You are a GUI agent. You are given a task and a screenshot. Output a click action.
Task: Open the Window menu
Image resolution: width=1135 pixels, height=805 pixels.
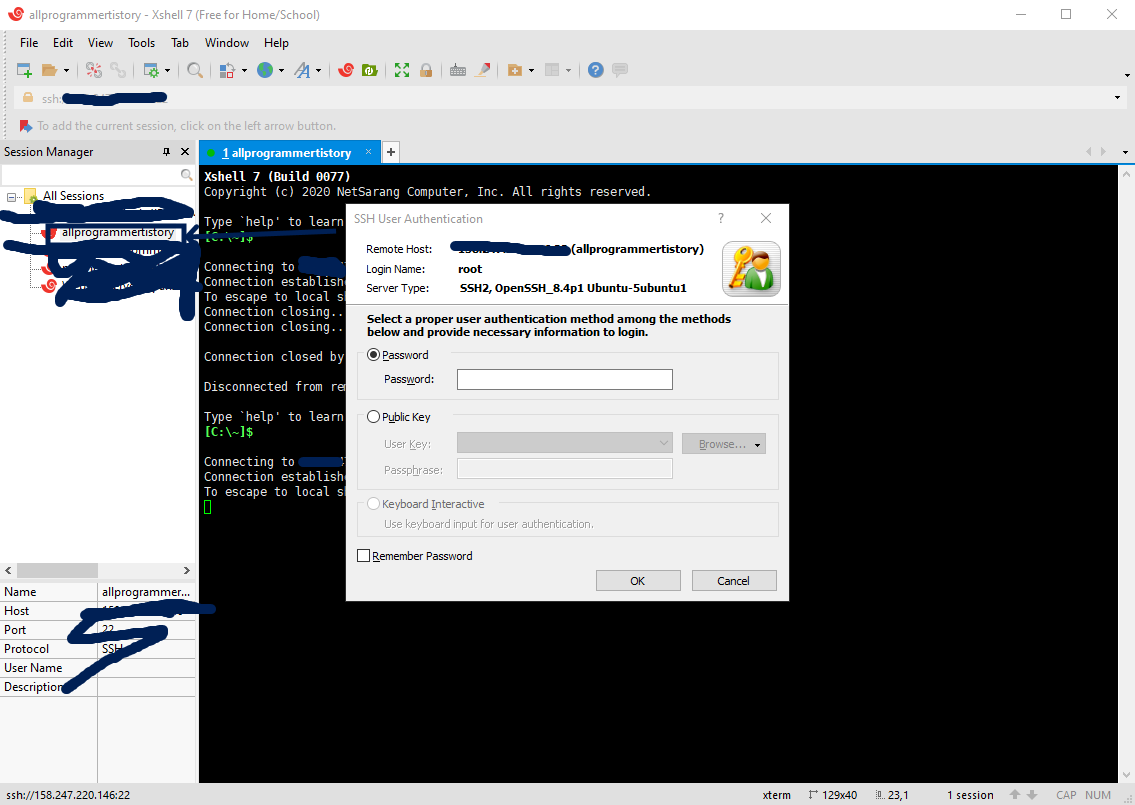pos(227,43)
